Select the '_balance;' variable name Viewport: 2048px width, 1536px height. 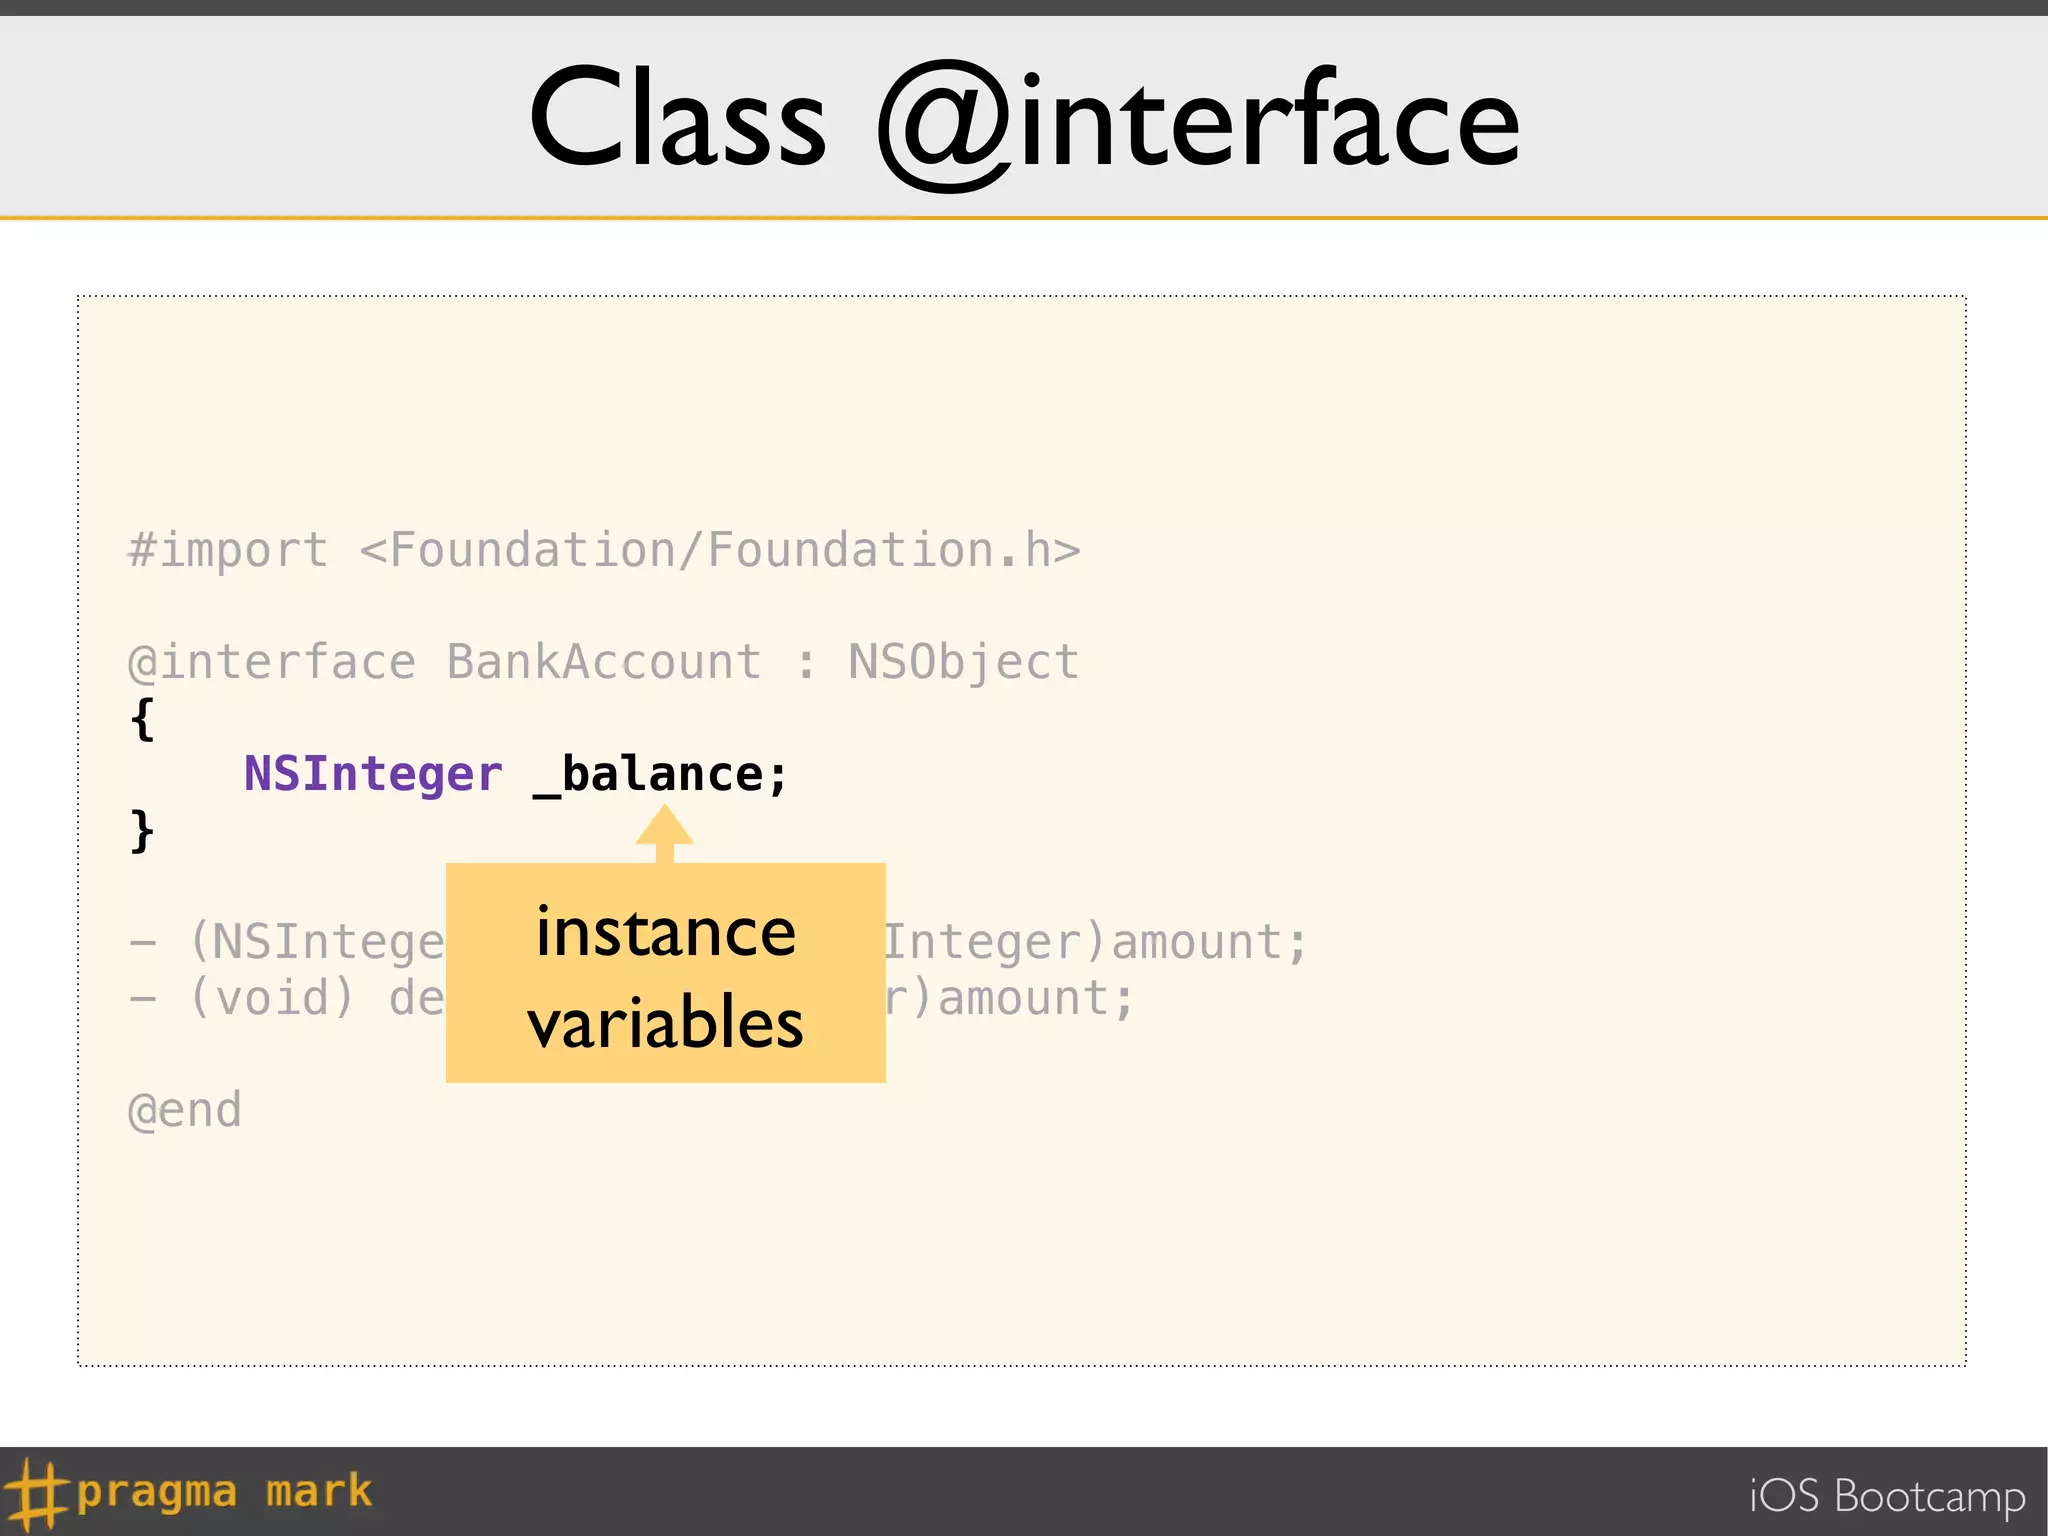pyautogui.click(x=661, y=775)
